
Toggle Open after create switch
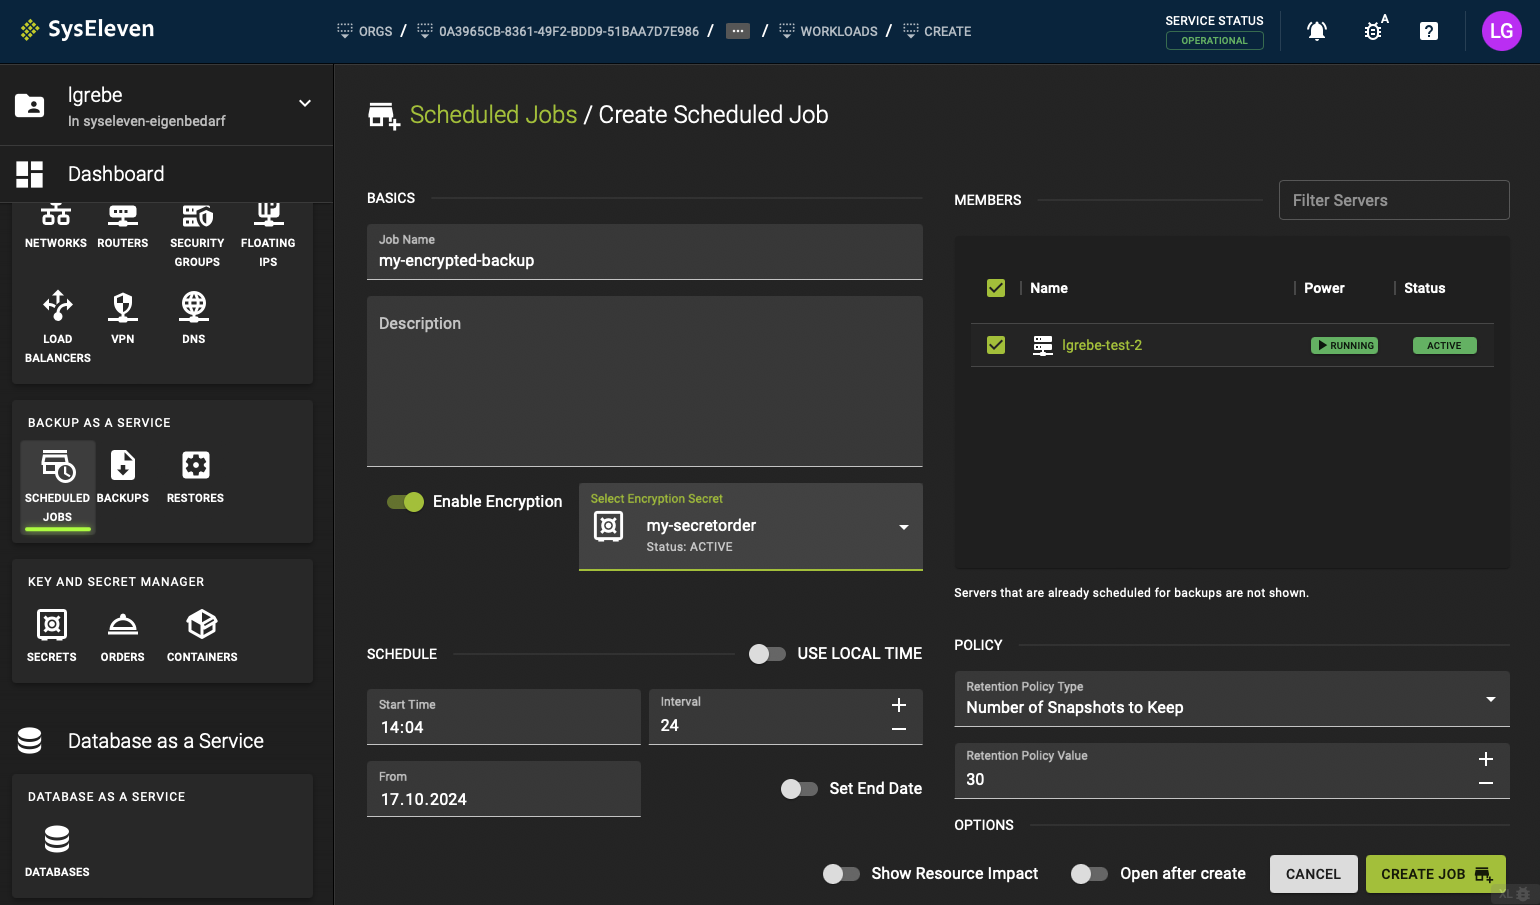pyautogui.click(x=1089, y=874)
